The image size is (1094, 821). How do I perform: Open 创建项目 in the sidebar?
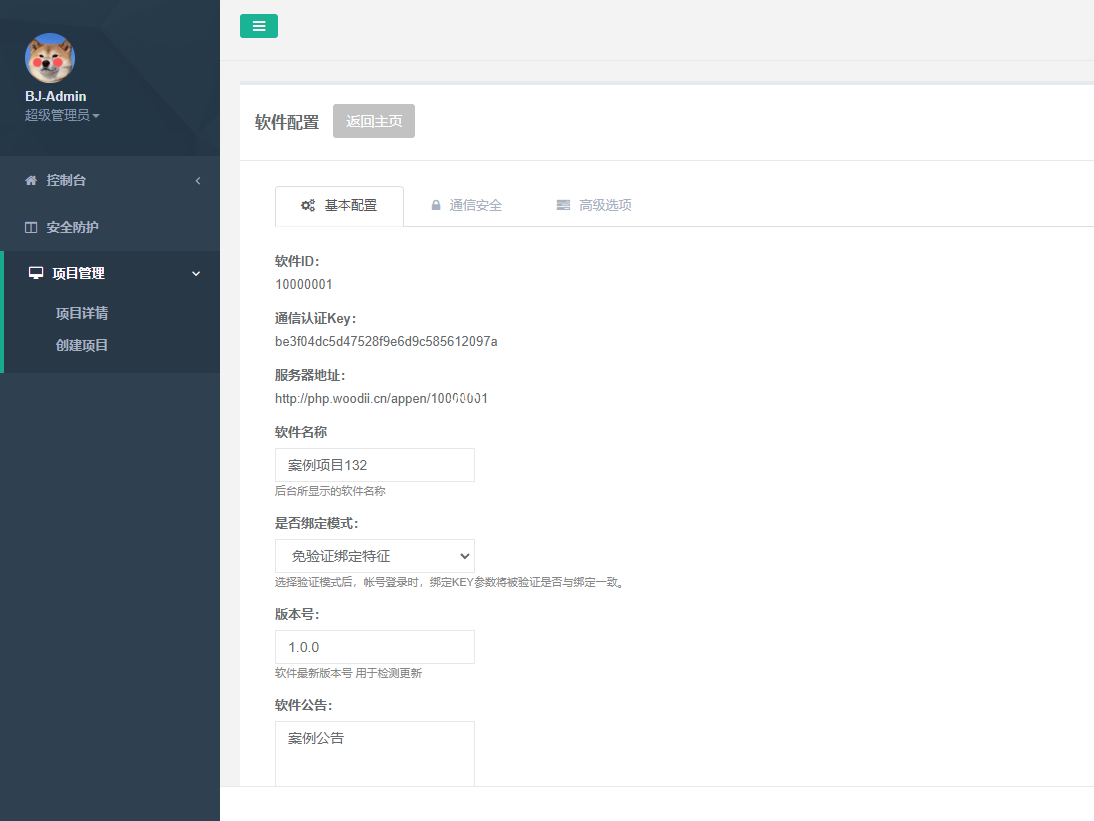tap(82, 345)
